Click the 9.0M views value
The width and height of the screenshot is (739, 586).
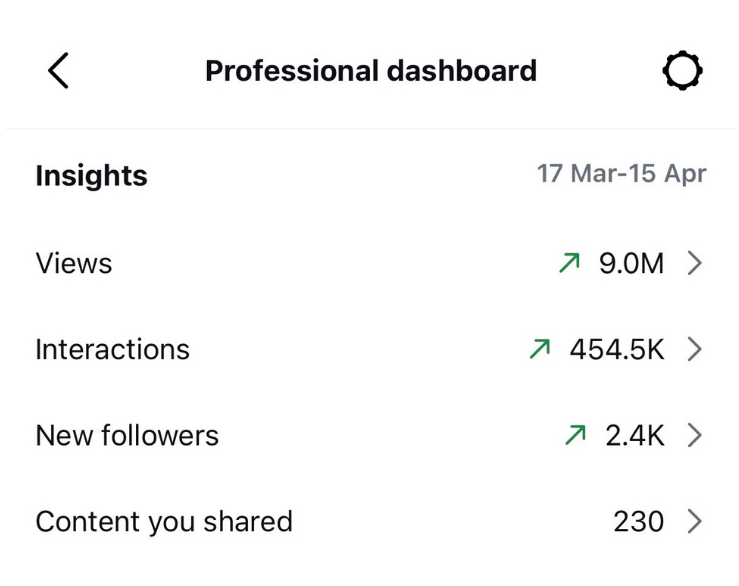point(632,263)
